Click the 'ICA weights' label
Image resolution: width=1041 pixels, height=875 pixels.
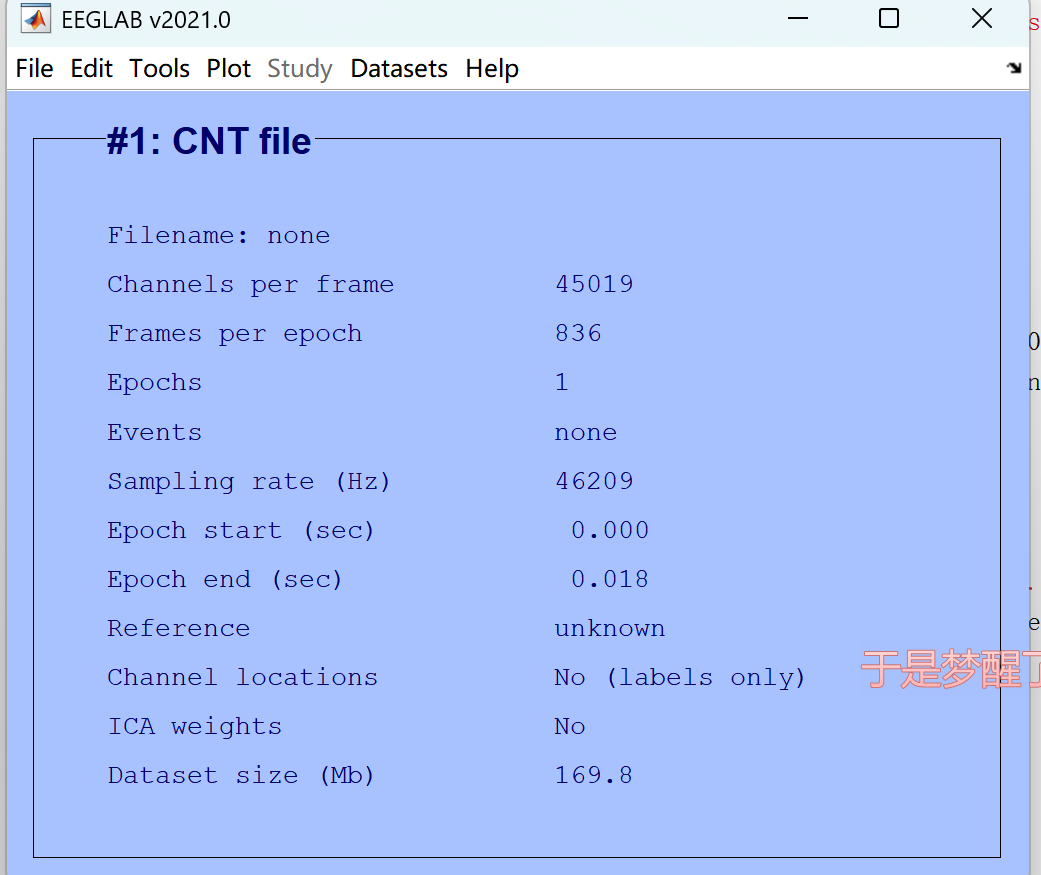pos(195,727)
